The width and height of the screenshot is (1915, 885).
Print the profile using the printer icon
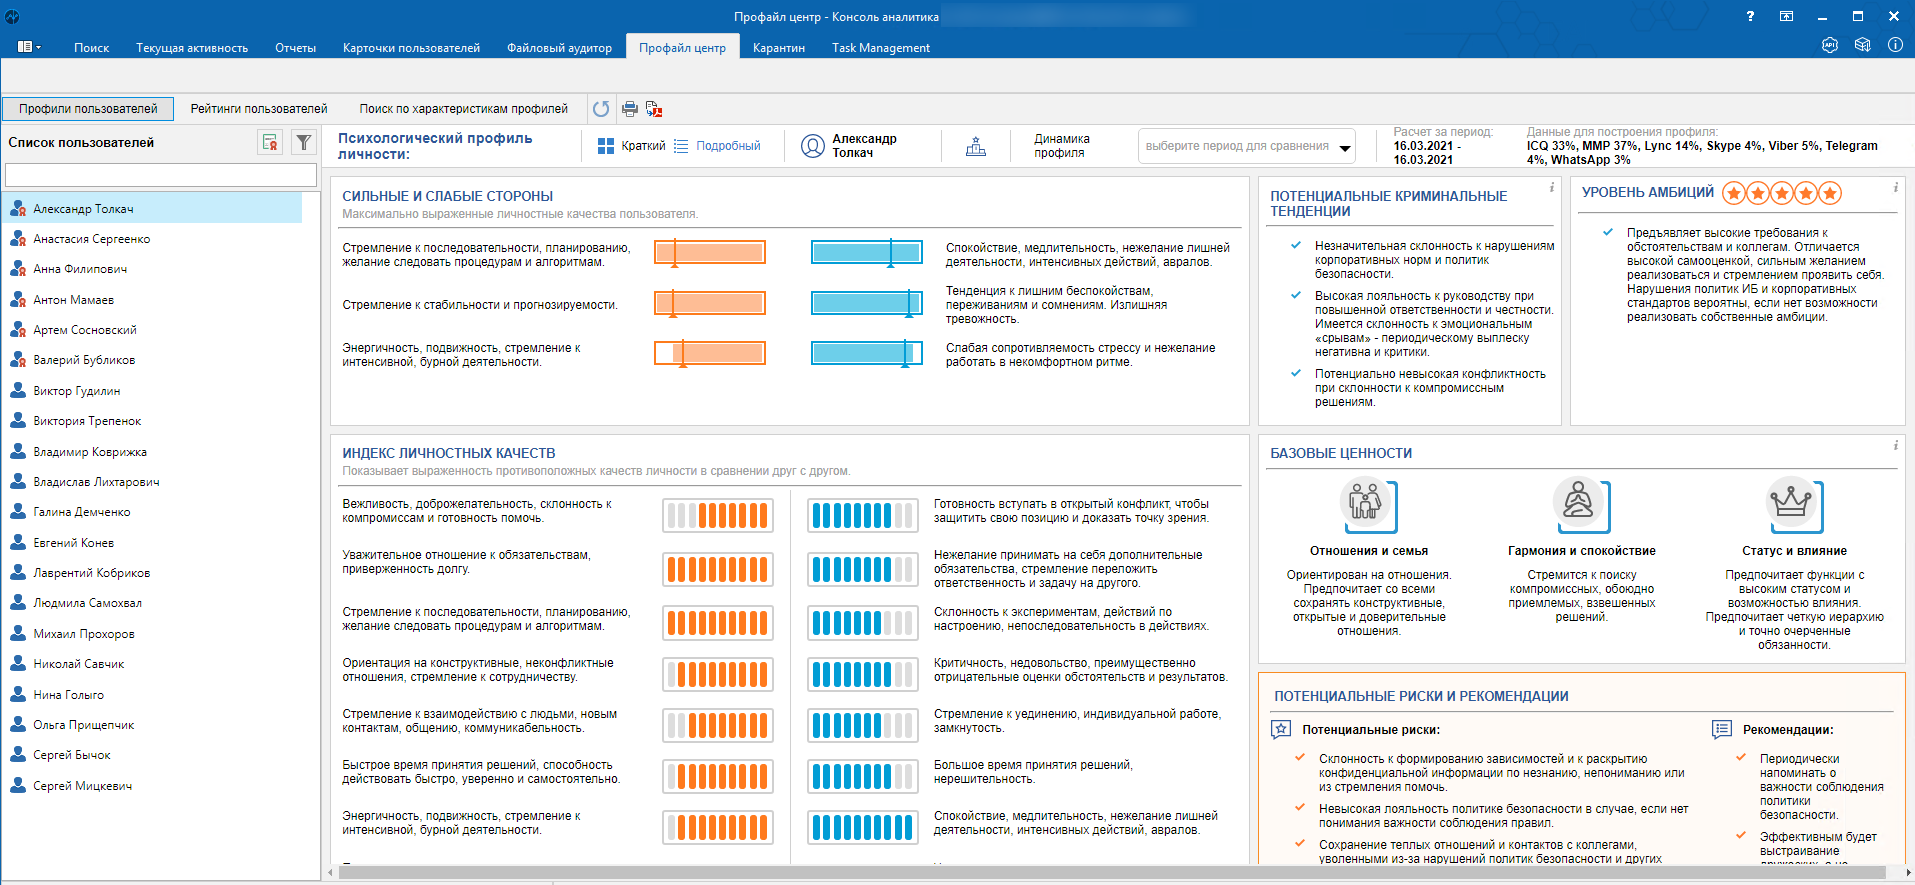(630, 109)
